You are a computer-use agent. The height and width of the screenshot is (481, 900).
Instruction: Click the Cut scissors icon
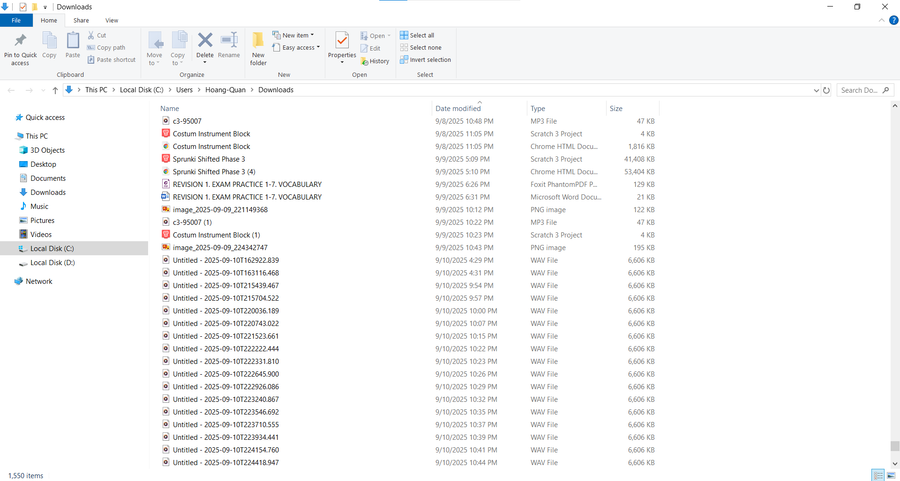point(91,35)
